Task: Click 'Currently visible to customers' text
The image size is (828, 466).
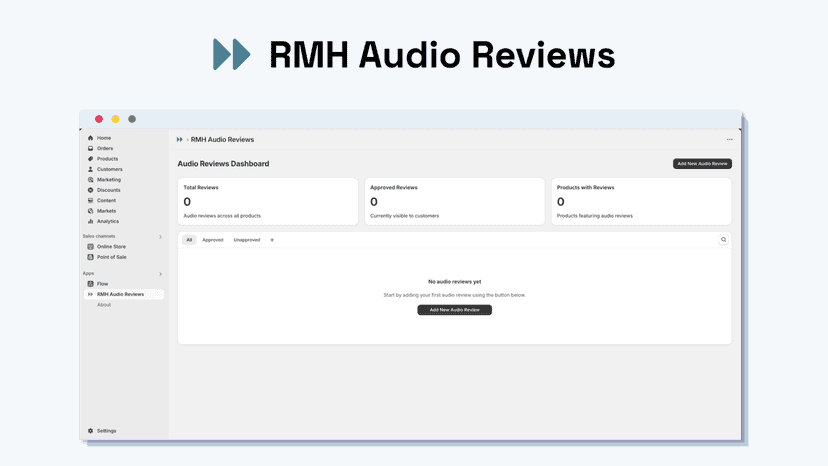Action: 404,216
